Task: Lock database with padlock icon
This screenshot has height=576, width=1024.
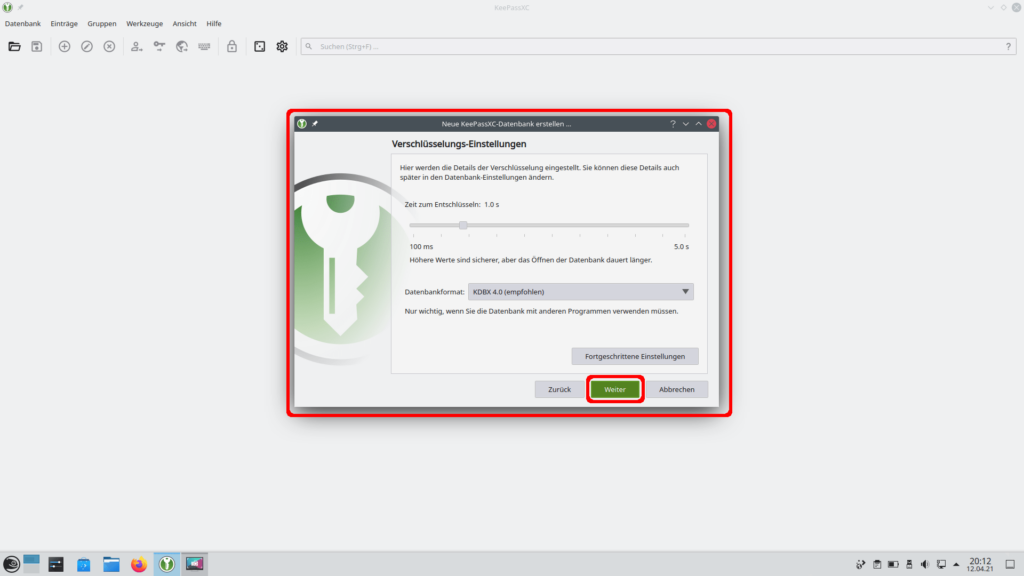Action: click(x=232, y=46)
